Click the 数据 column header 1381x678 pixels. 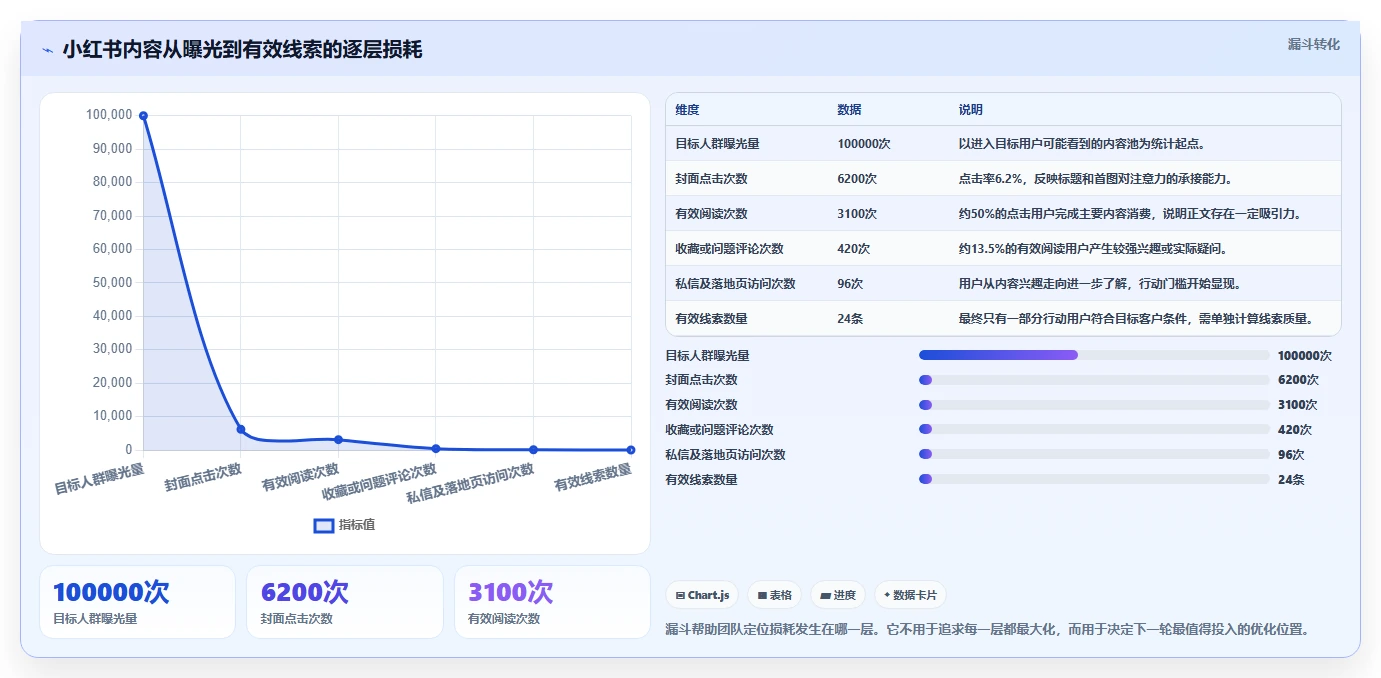coord(849,110)
